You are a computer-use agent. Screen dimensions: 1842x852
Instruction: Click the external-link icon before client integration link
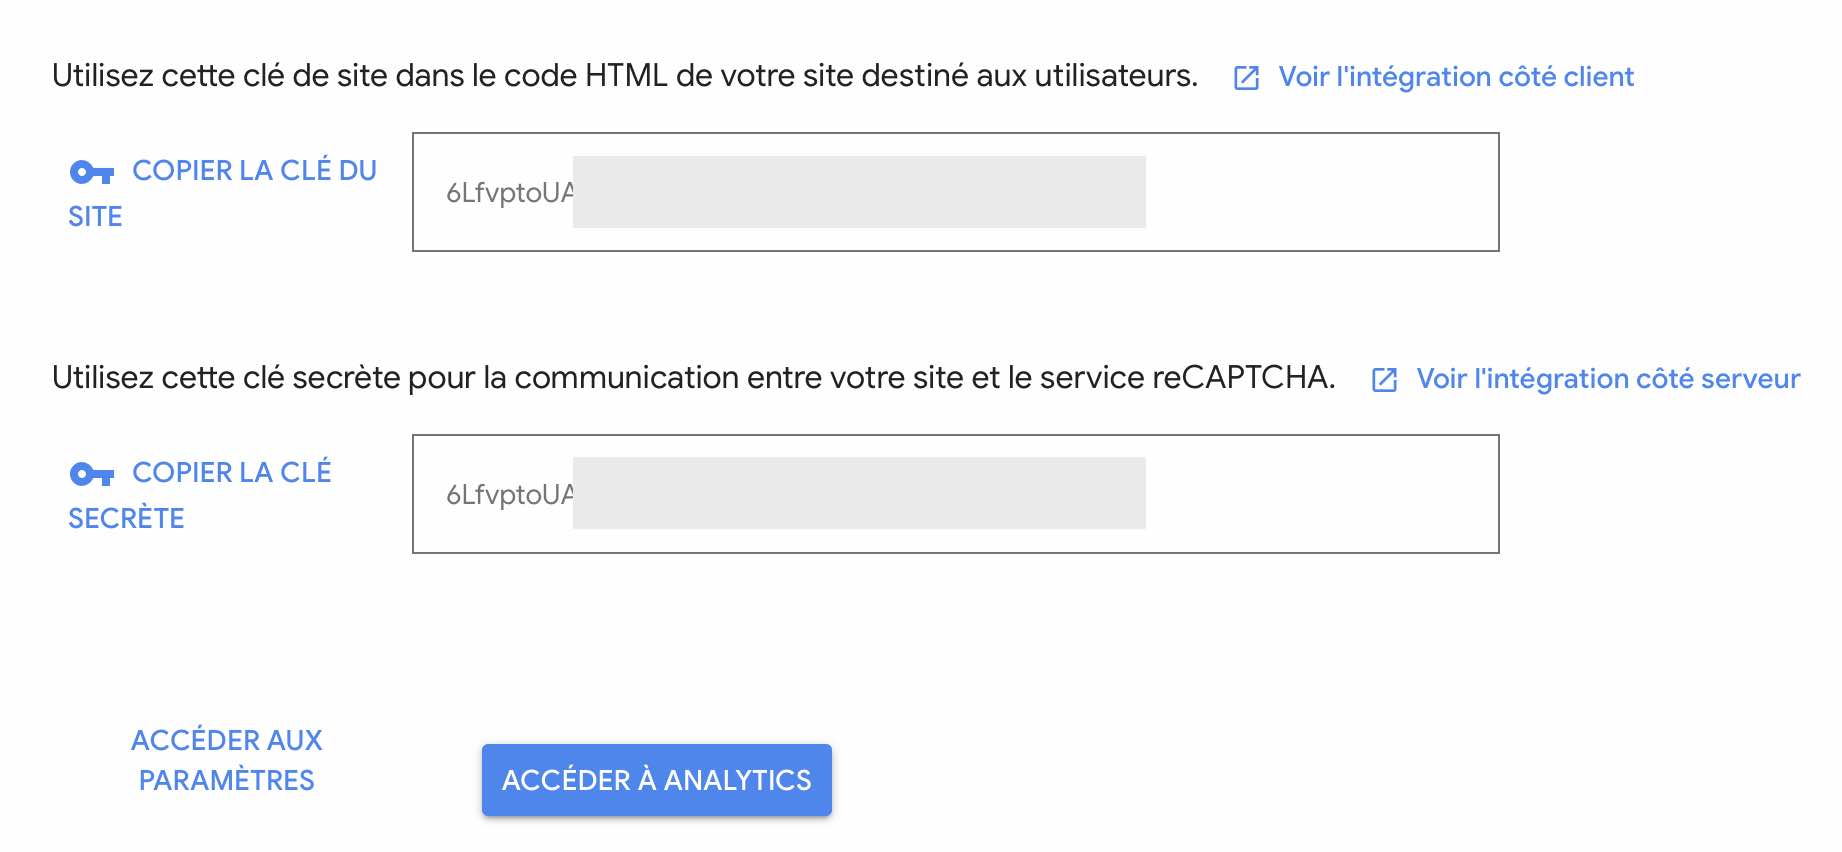tap(1246, 77)
